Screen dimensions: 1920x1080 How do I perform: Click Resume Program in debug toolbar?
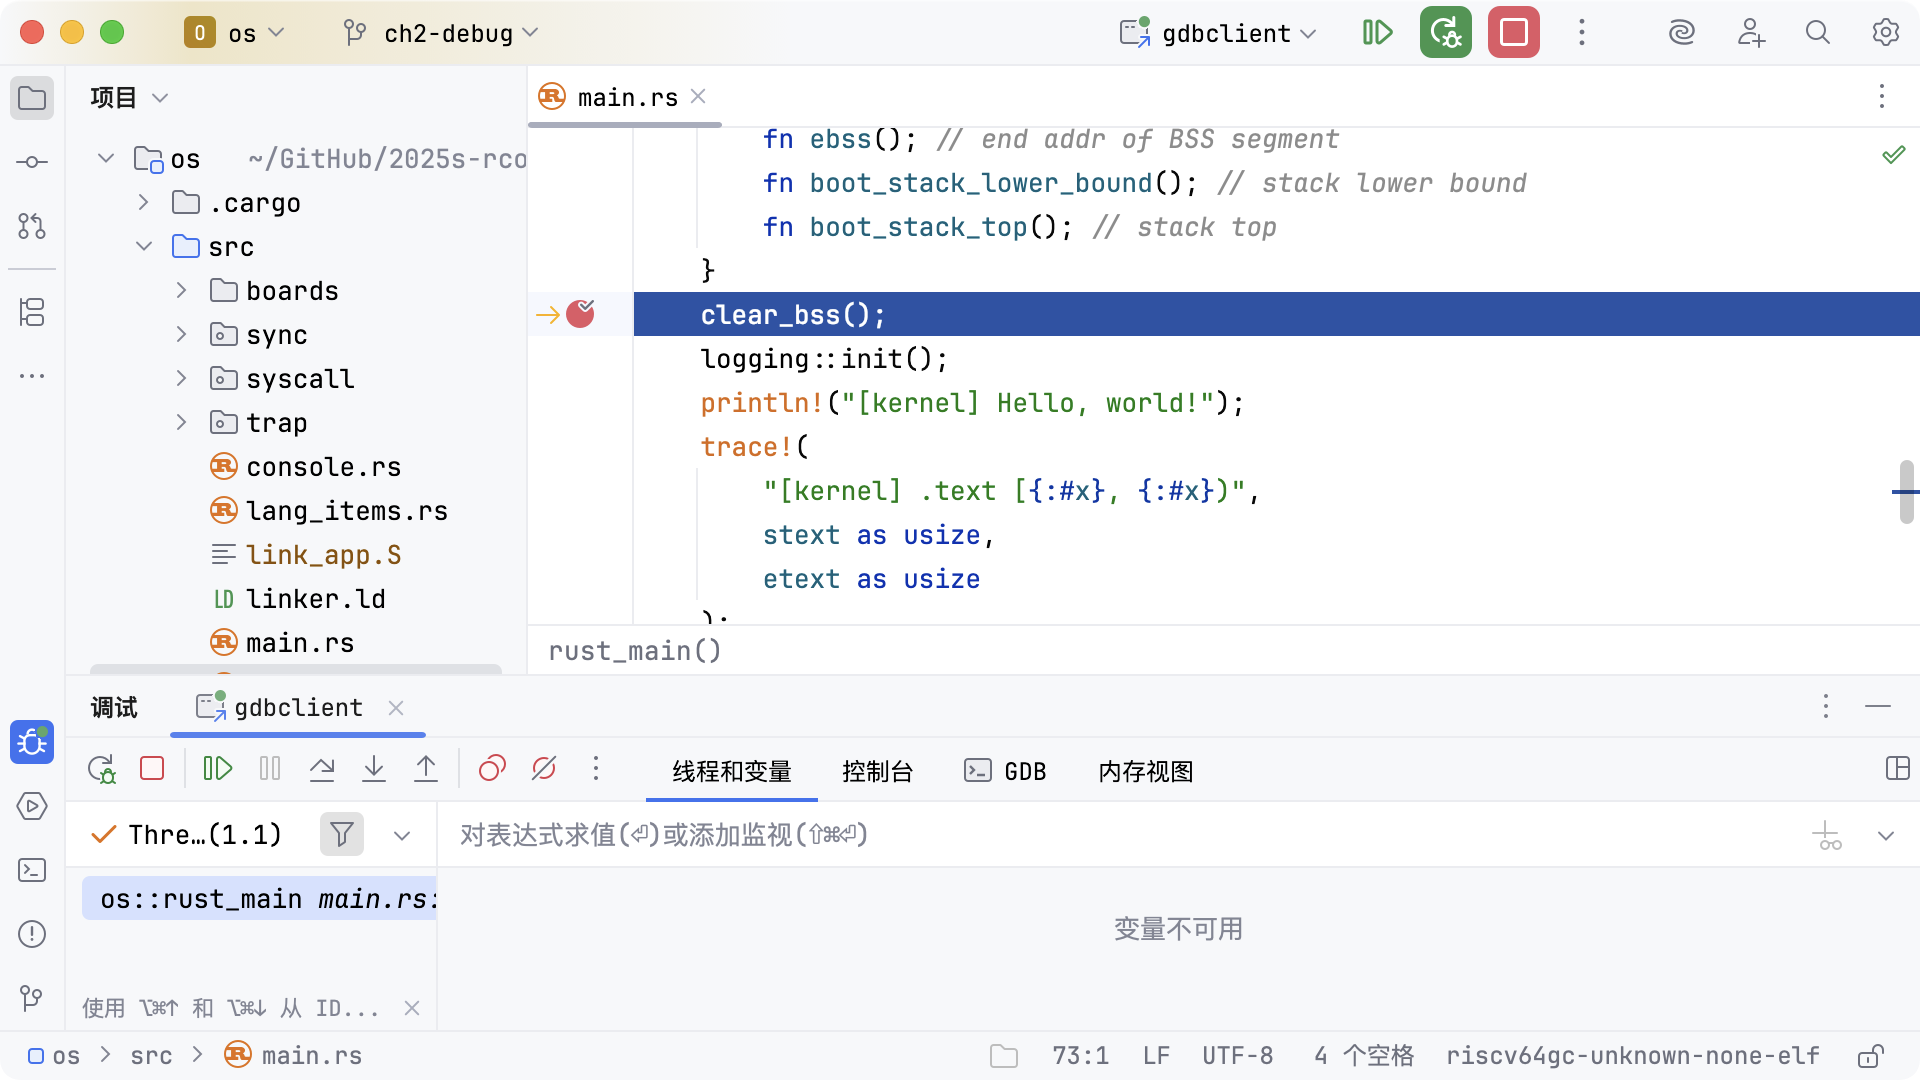(x=217, y=769)
